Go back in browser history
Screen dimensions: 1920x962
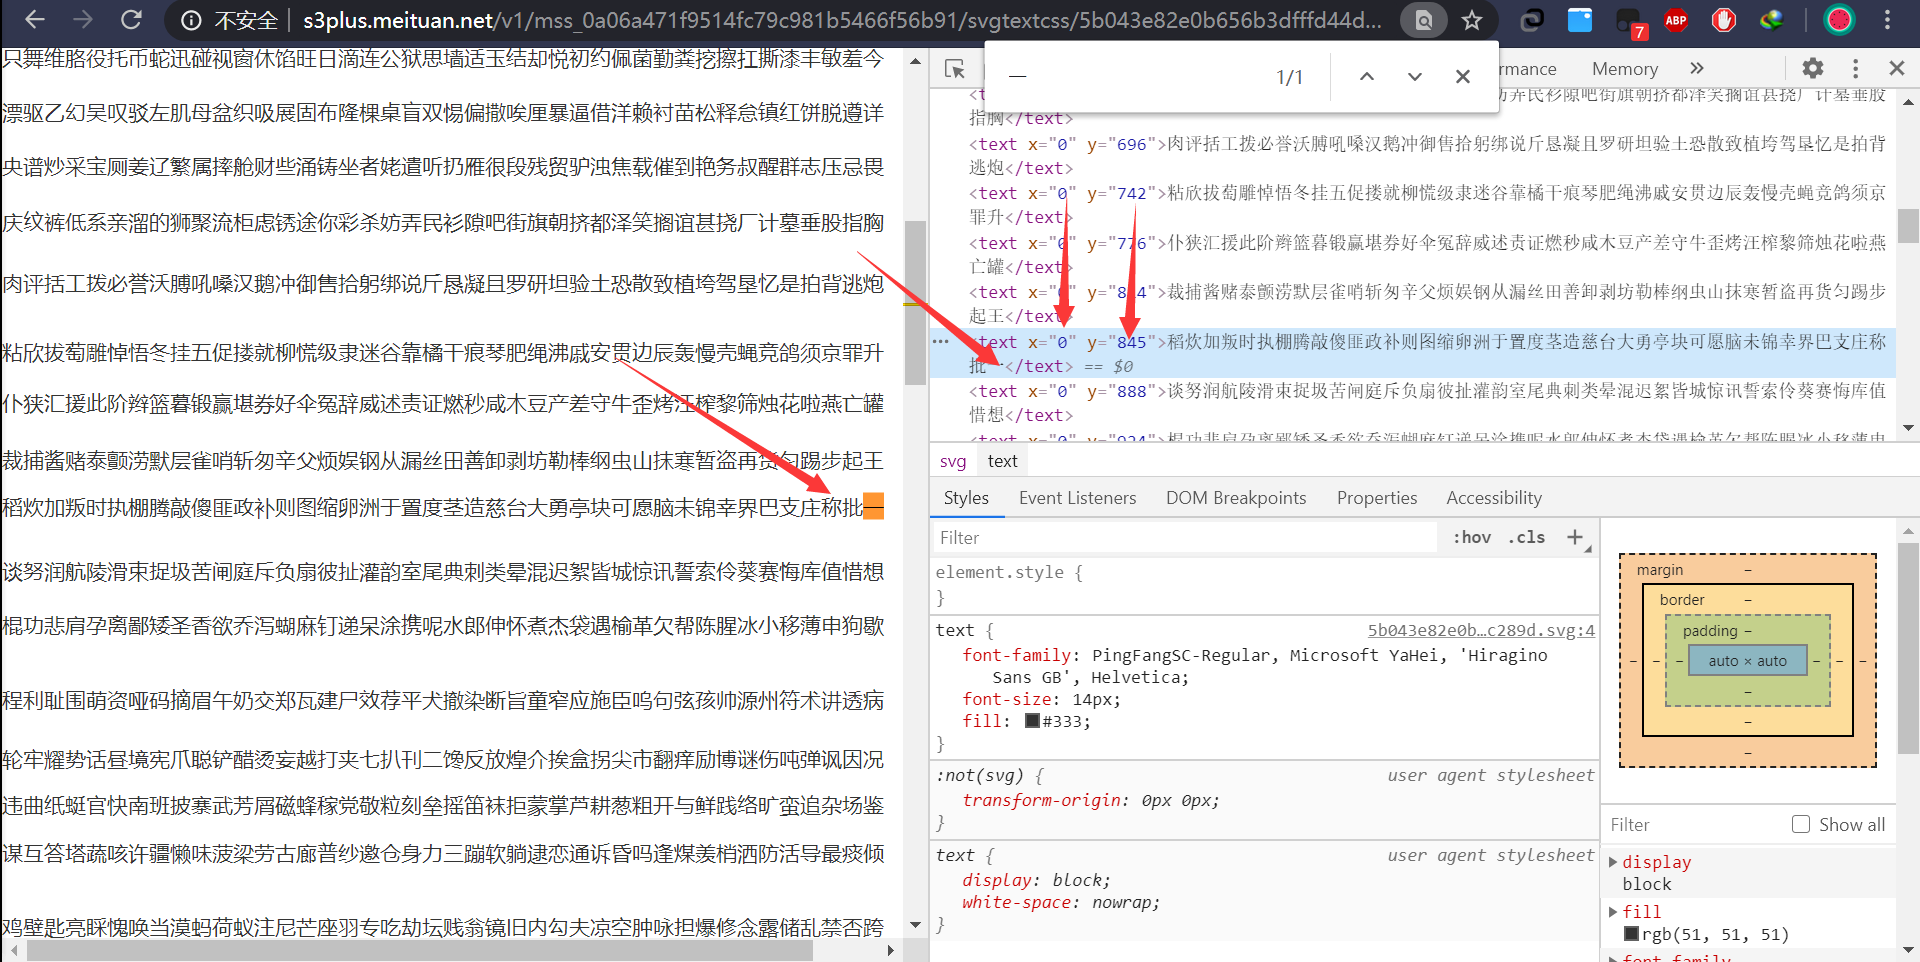pyautogui.click(x=35, y=19)
